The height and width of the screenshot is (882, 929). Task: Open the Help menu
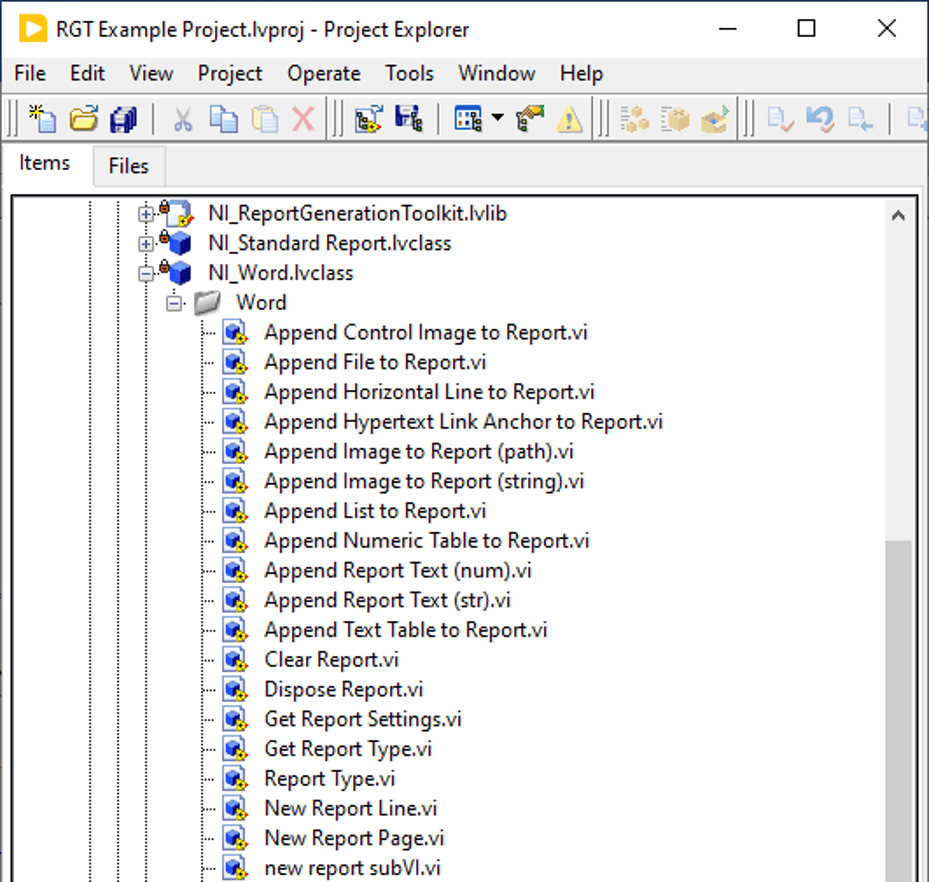tap(581, 73)
